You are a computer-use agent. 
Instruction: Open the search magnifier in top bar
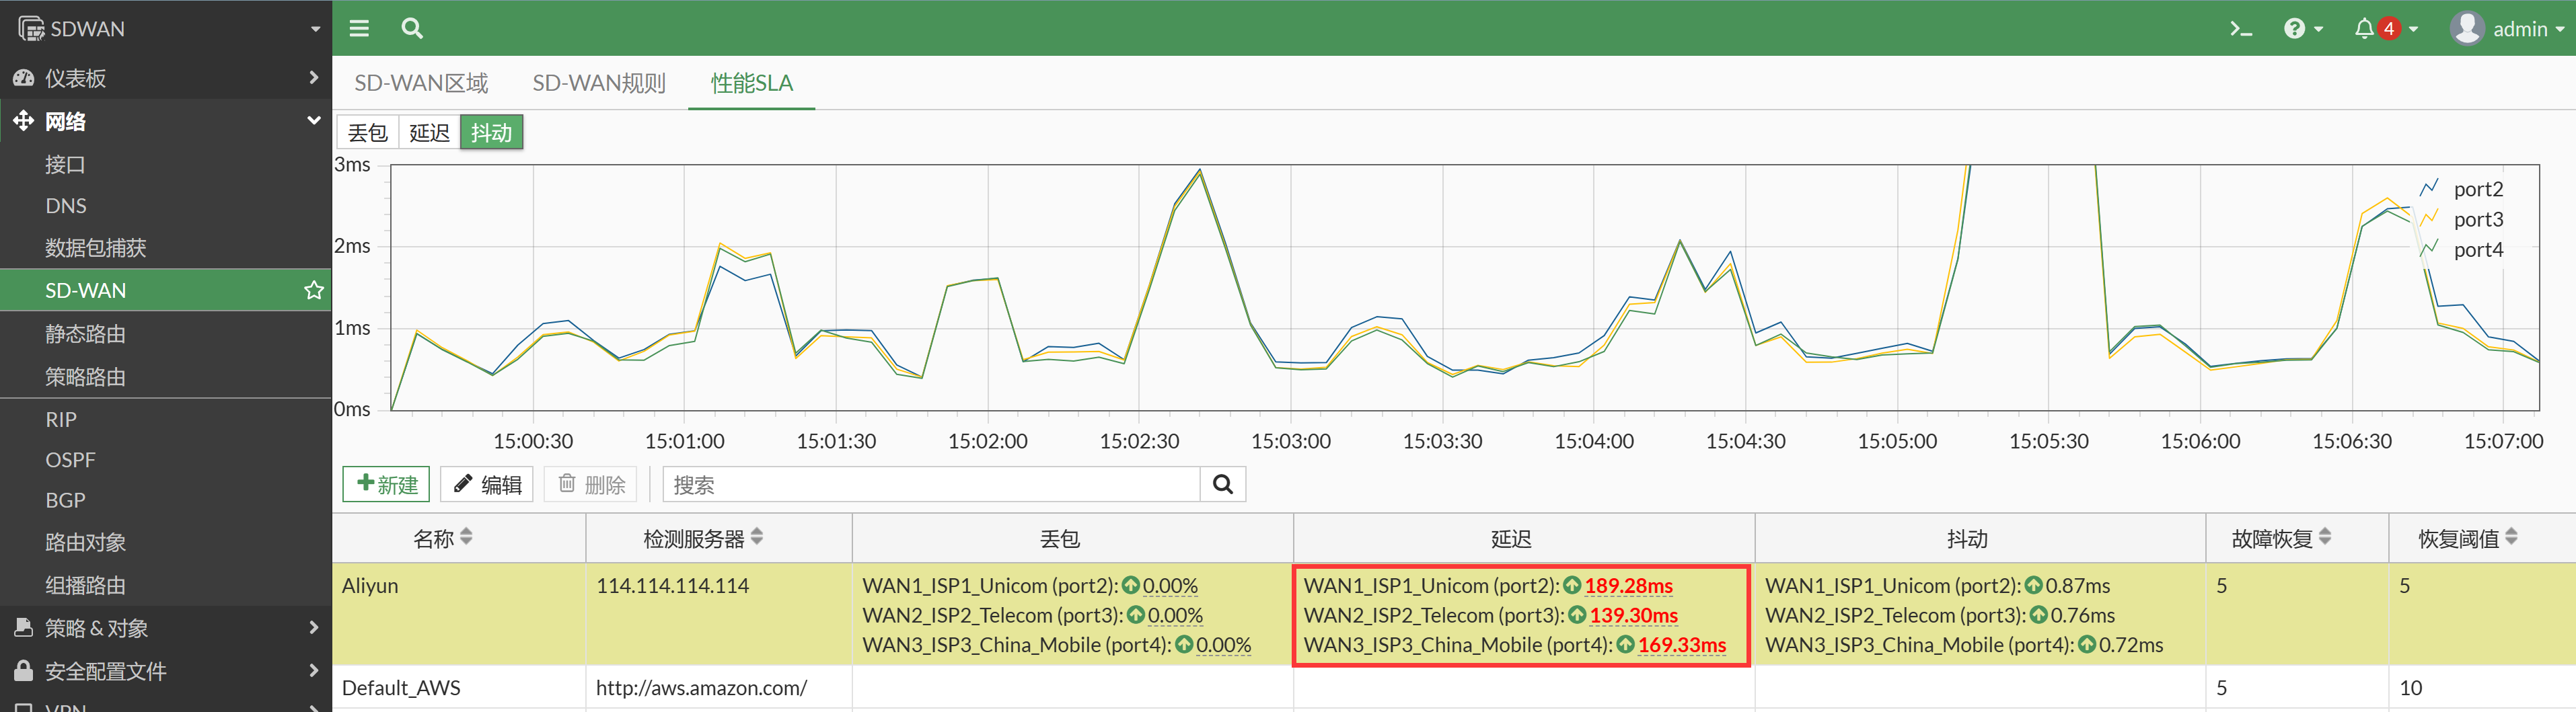point(412,29)
